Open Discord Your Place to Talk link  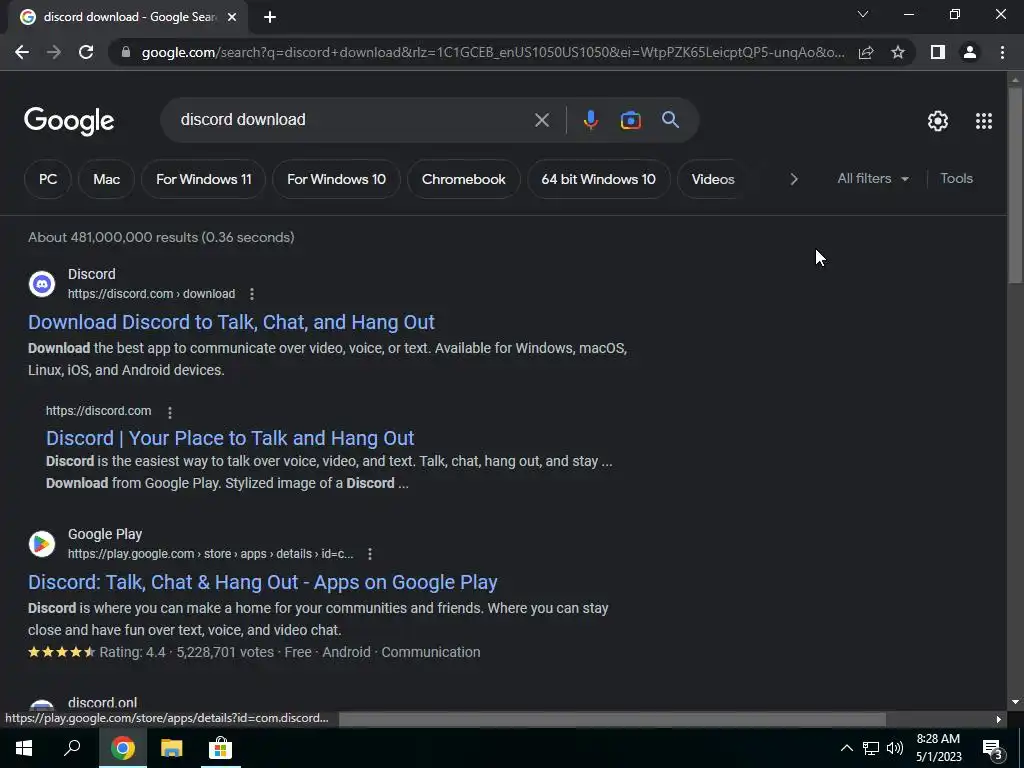[230, 438]
